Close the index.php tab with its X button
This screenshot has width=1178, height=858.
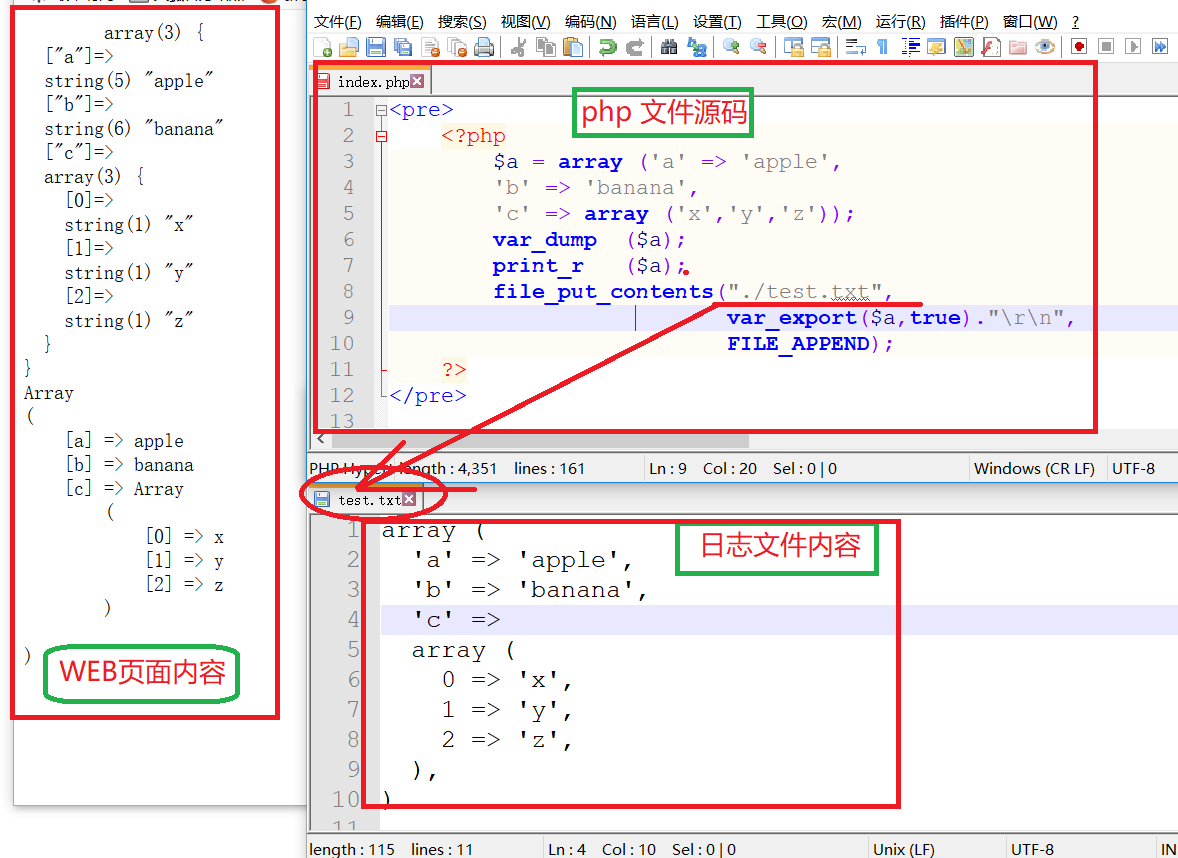417,82
